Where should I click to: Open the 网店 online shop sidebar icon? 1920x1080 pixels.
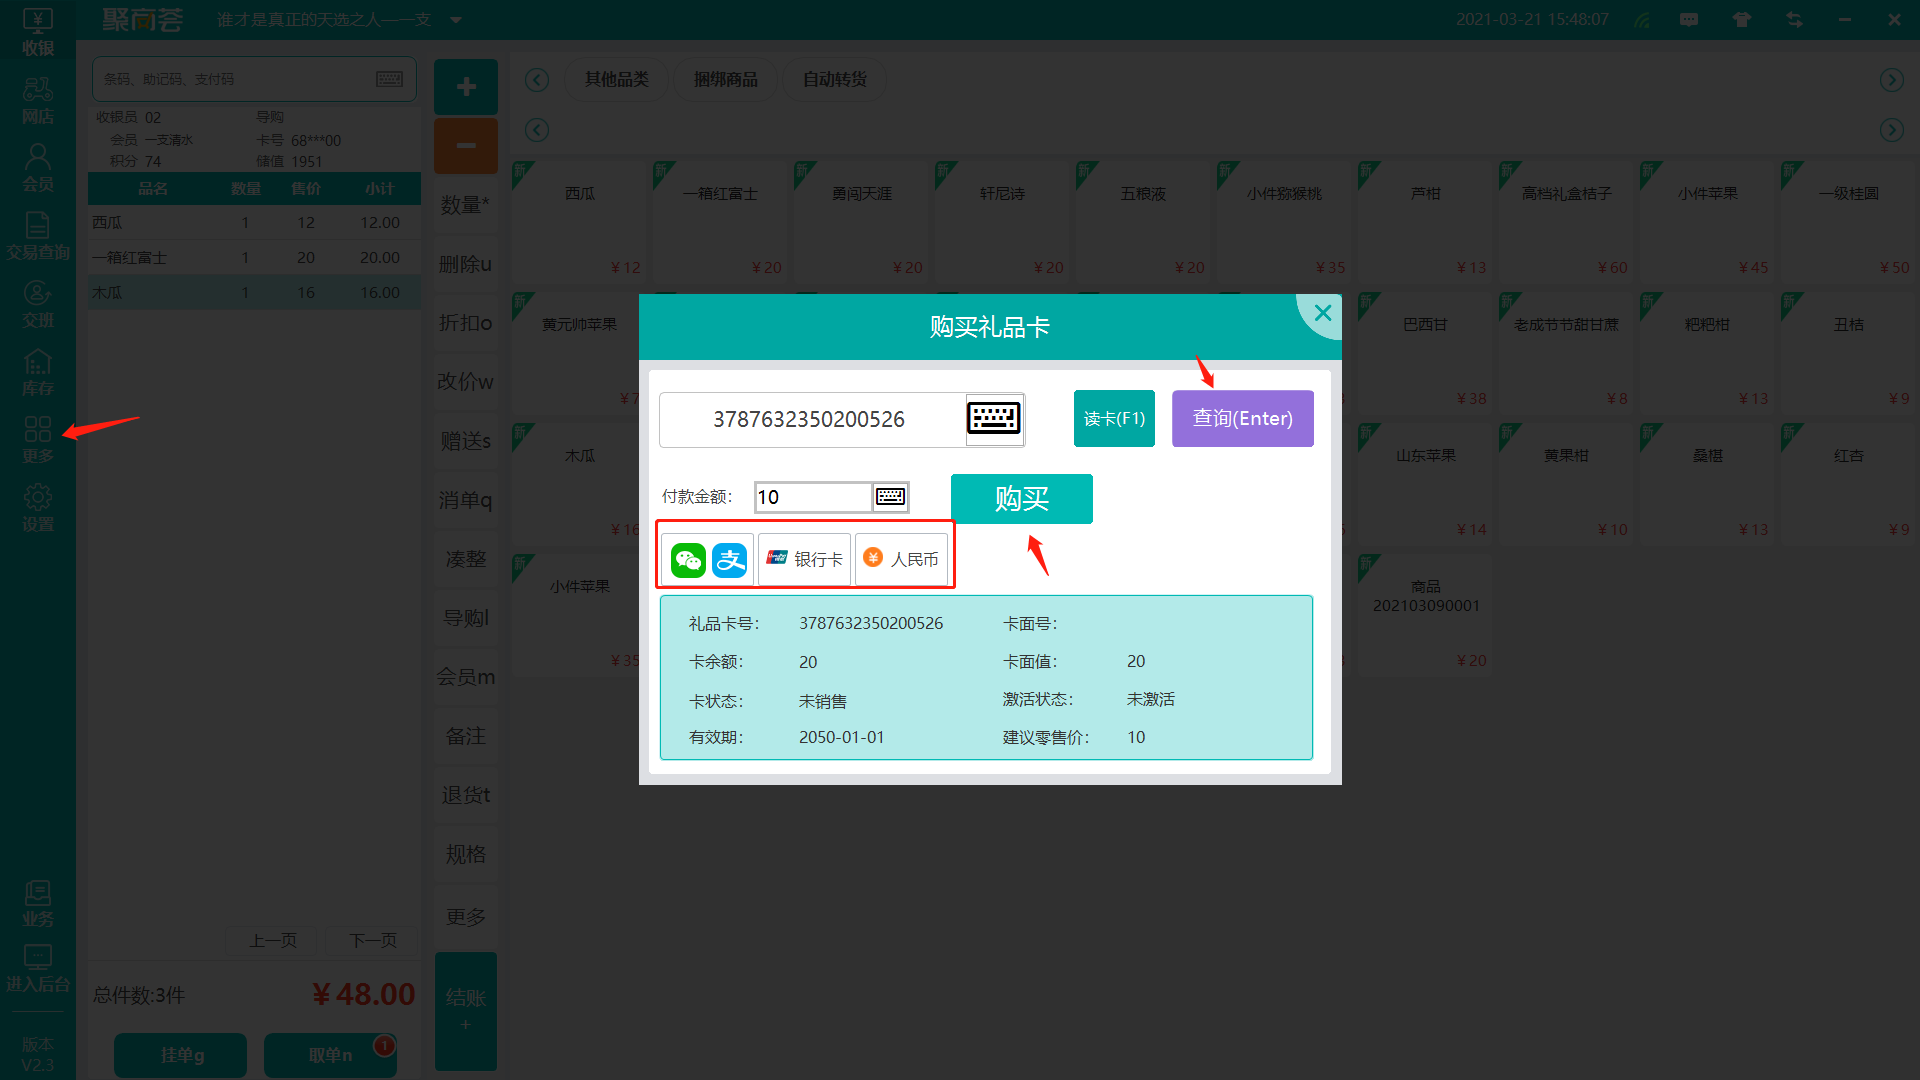(38, 100)
